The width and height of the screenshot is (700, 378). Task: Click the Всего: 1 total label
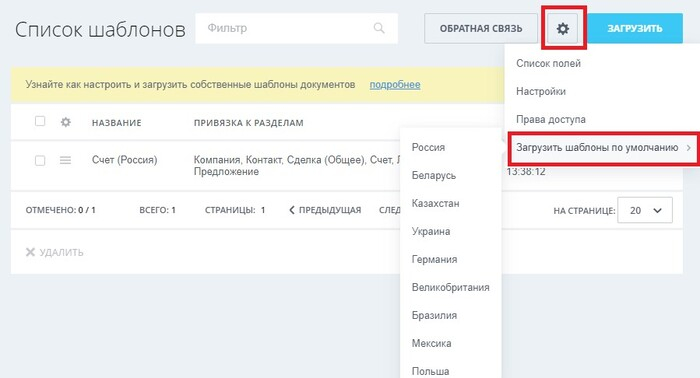(157, 210)
